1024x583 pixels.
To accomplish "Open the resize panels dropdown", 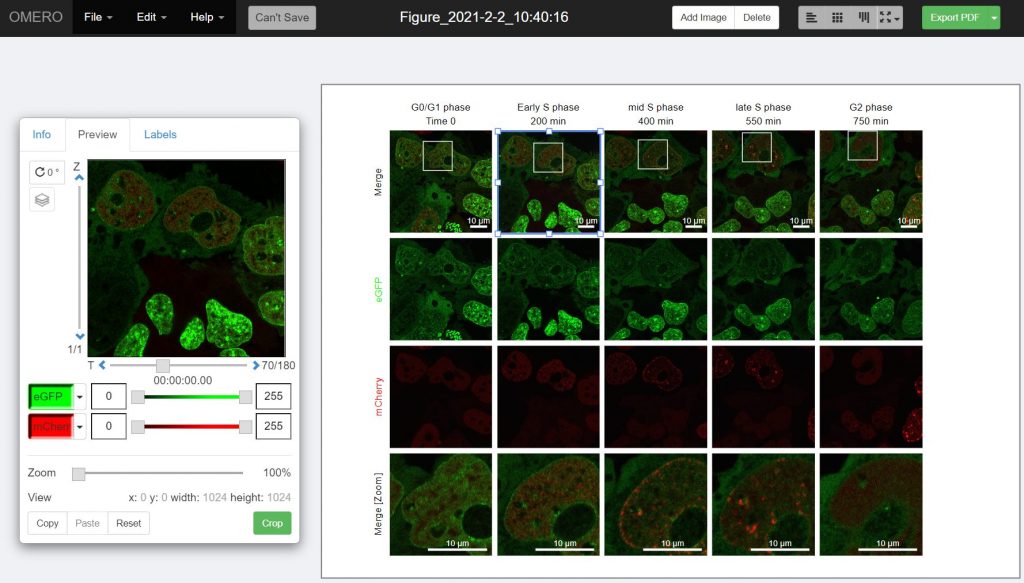I will [x=890, y=18].
